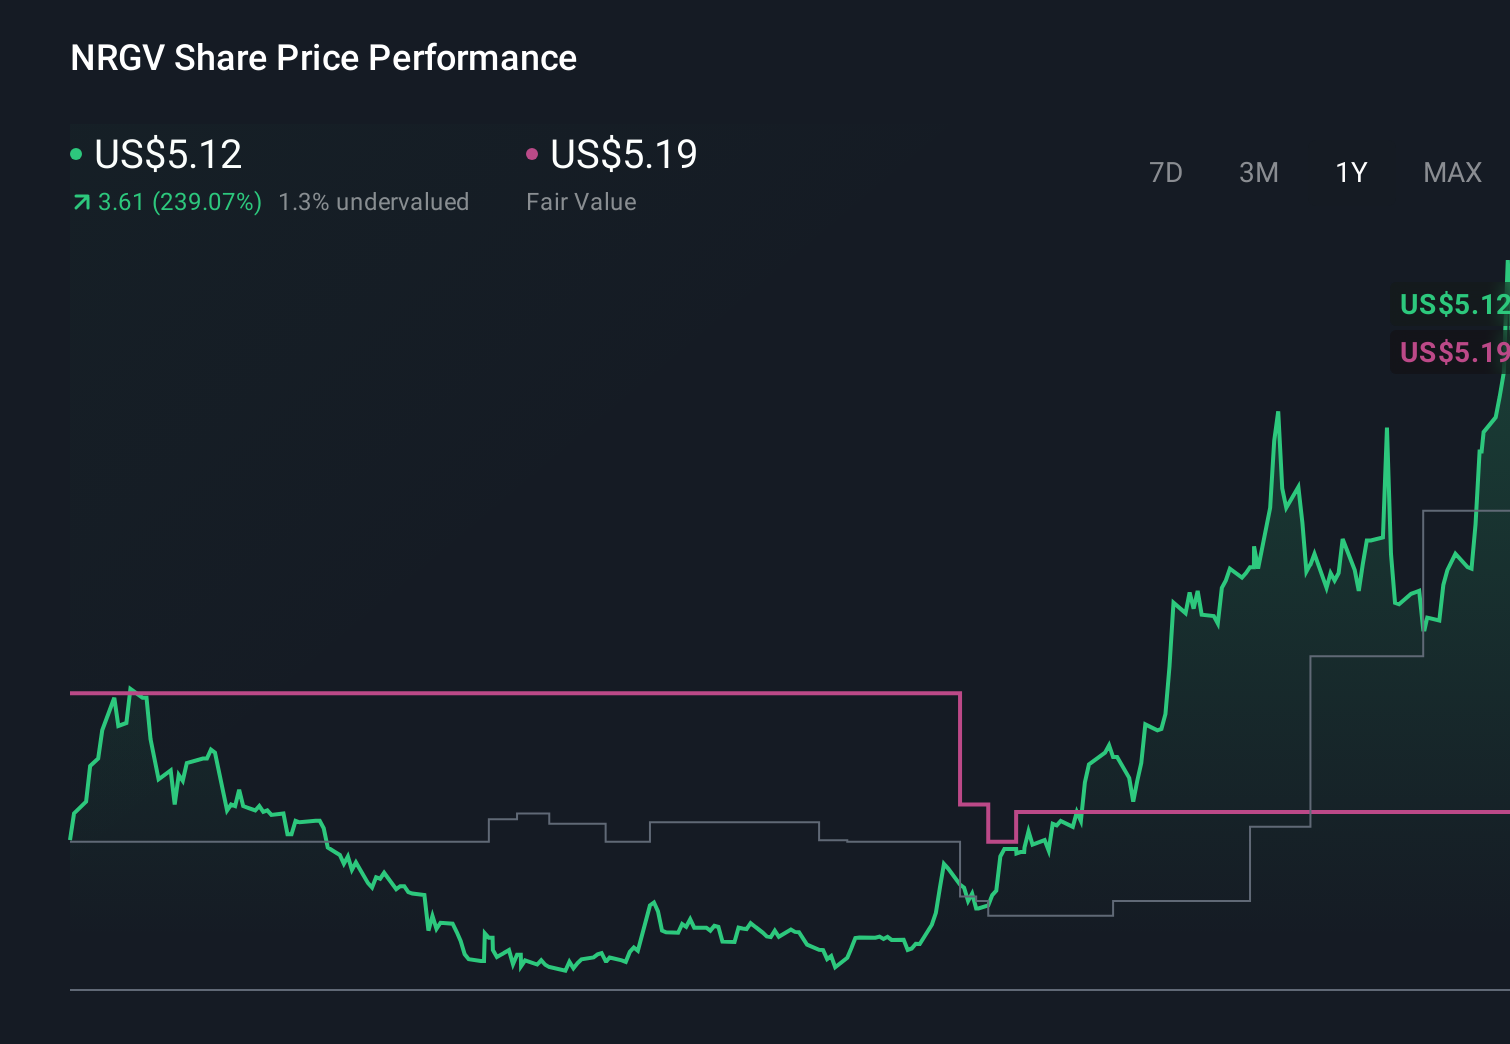
Task: Click the chart baseline axis
Action: tap(700, 990)
